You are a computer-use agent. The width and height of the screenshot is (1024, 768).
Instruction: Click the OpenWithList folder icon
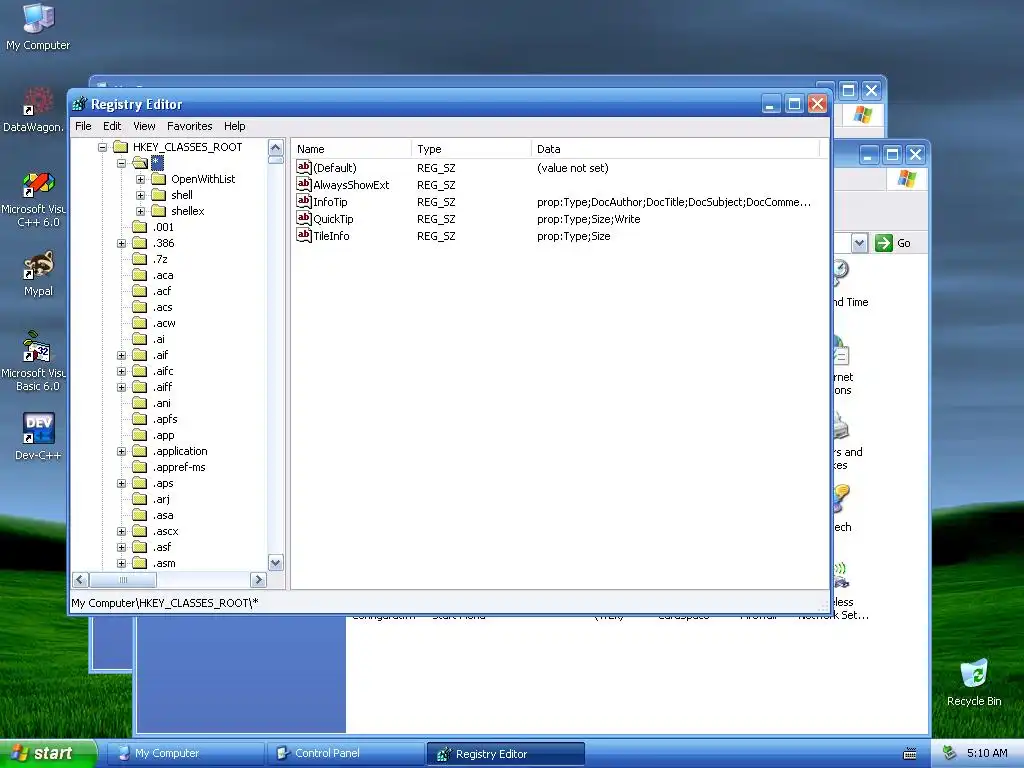(159, 178)
